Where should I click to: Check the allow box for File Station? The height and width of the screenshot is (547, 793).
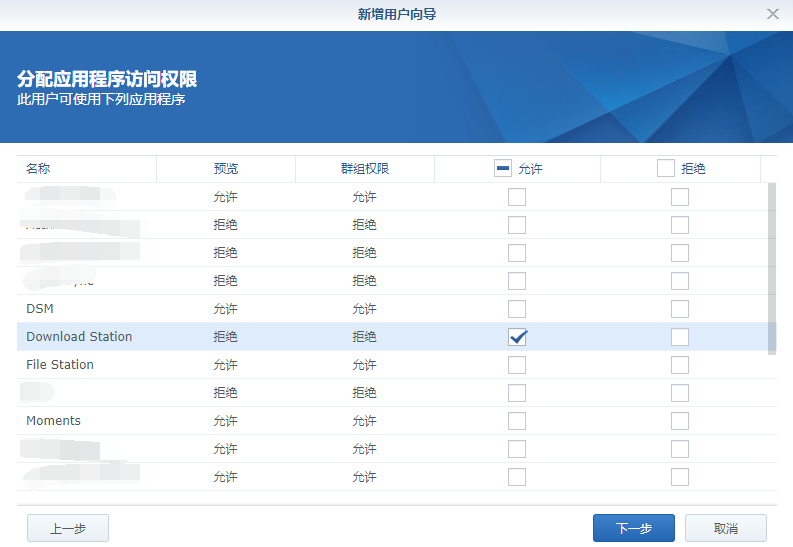click(x=517, y=365)
